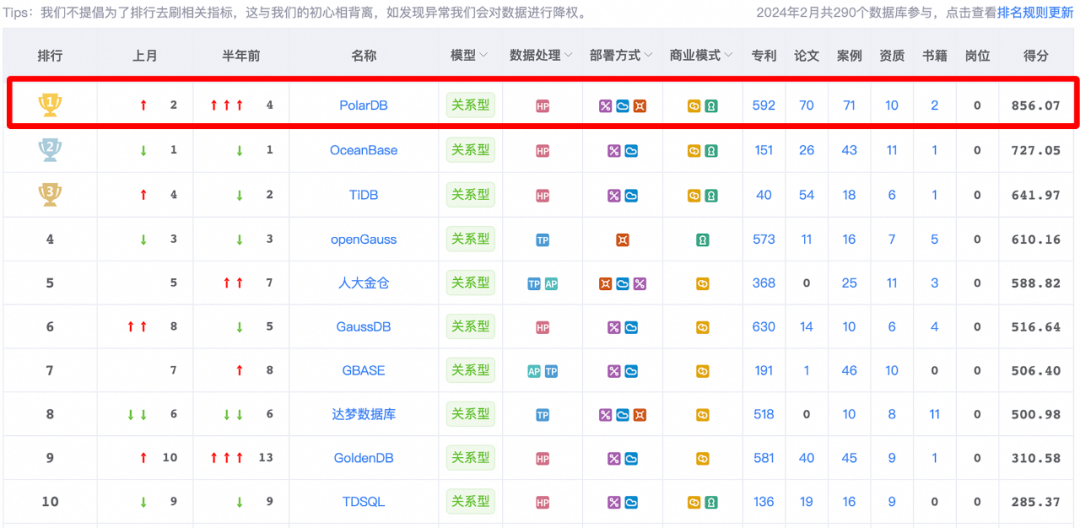This screenshot has width=1080, height=528.
Task: Open the 排名规则更新 link
Action: pyautogui.click(x=1035, y=13)
